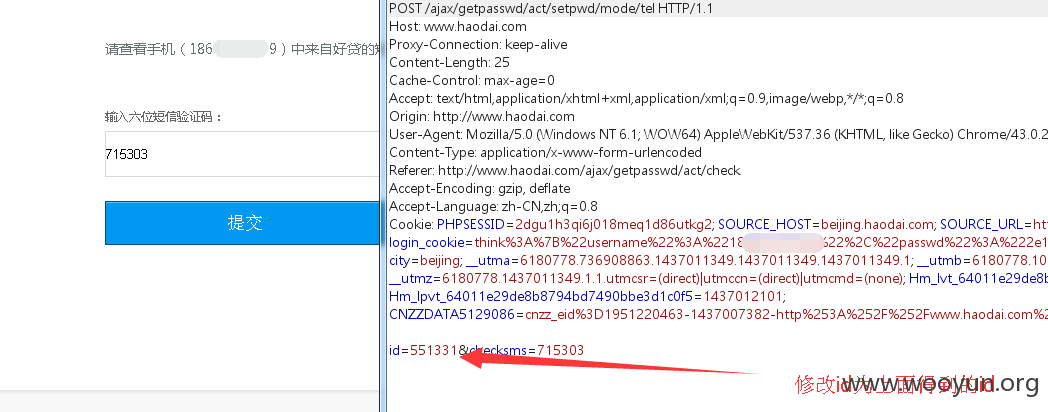Click the blue 提交 submit button
This screenshot has width=1048, height=412.
coord(242,223)
